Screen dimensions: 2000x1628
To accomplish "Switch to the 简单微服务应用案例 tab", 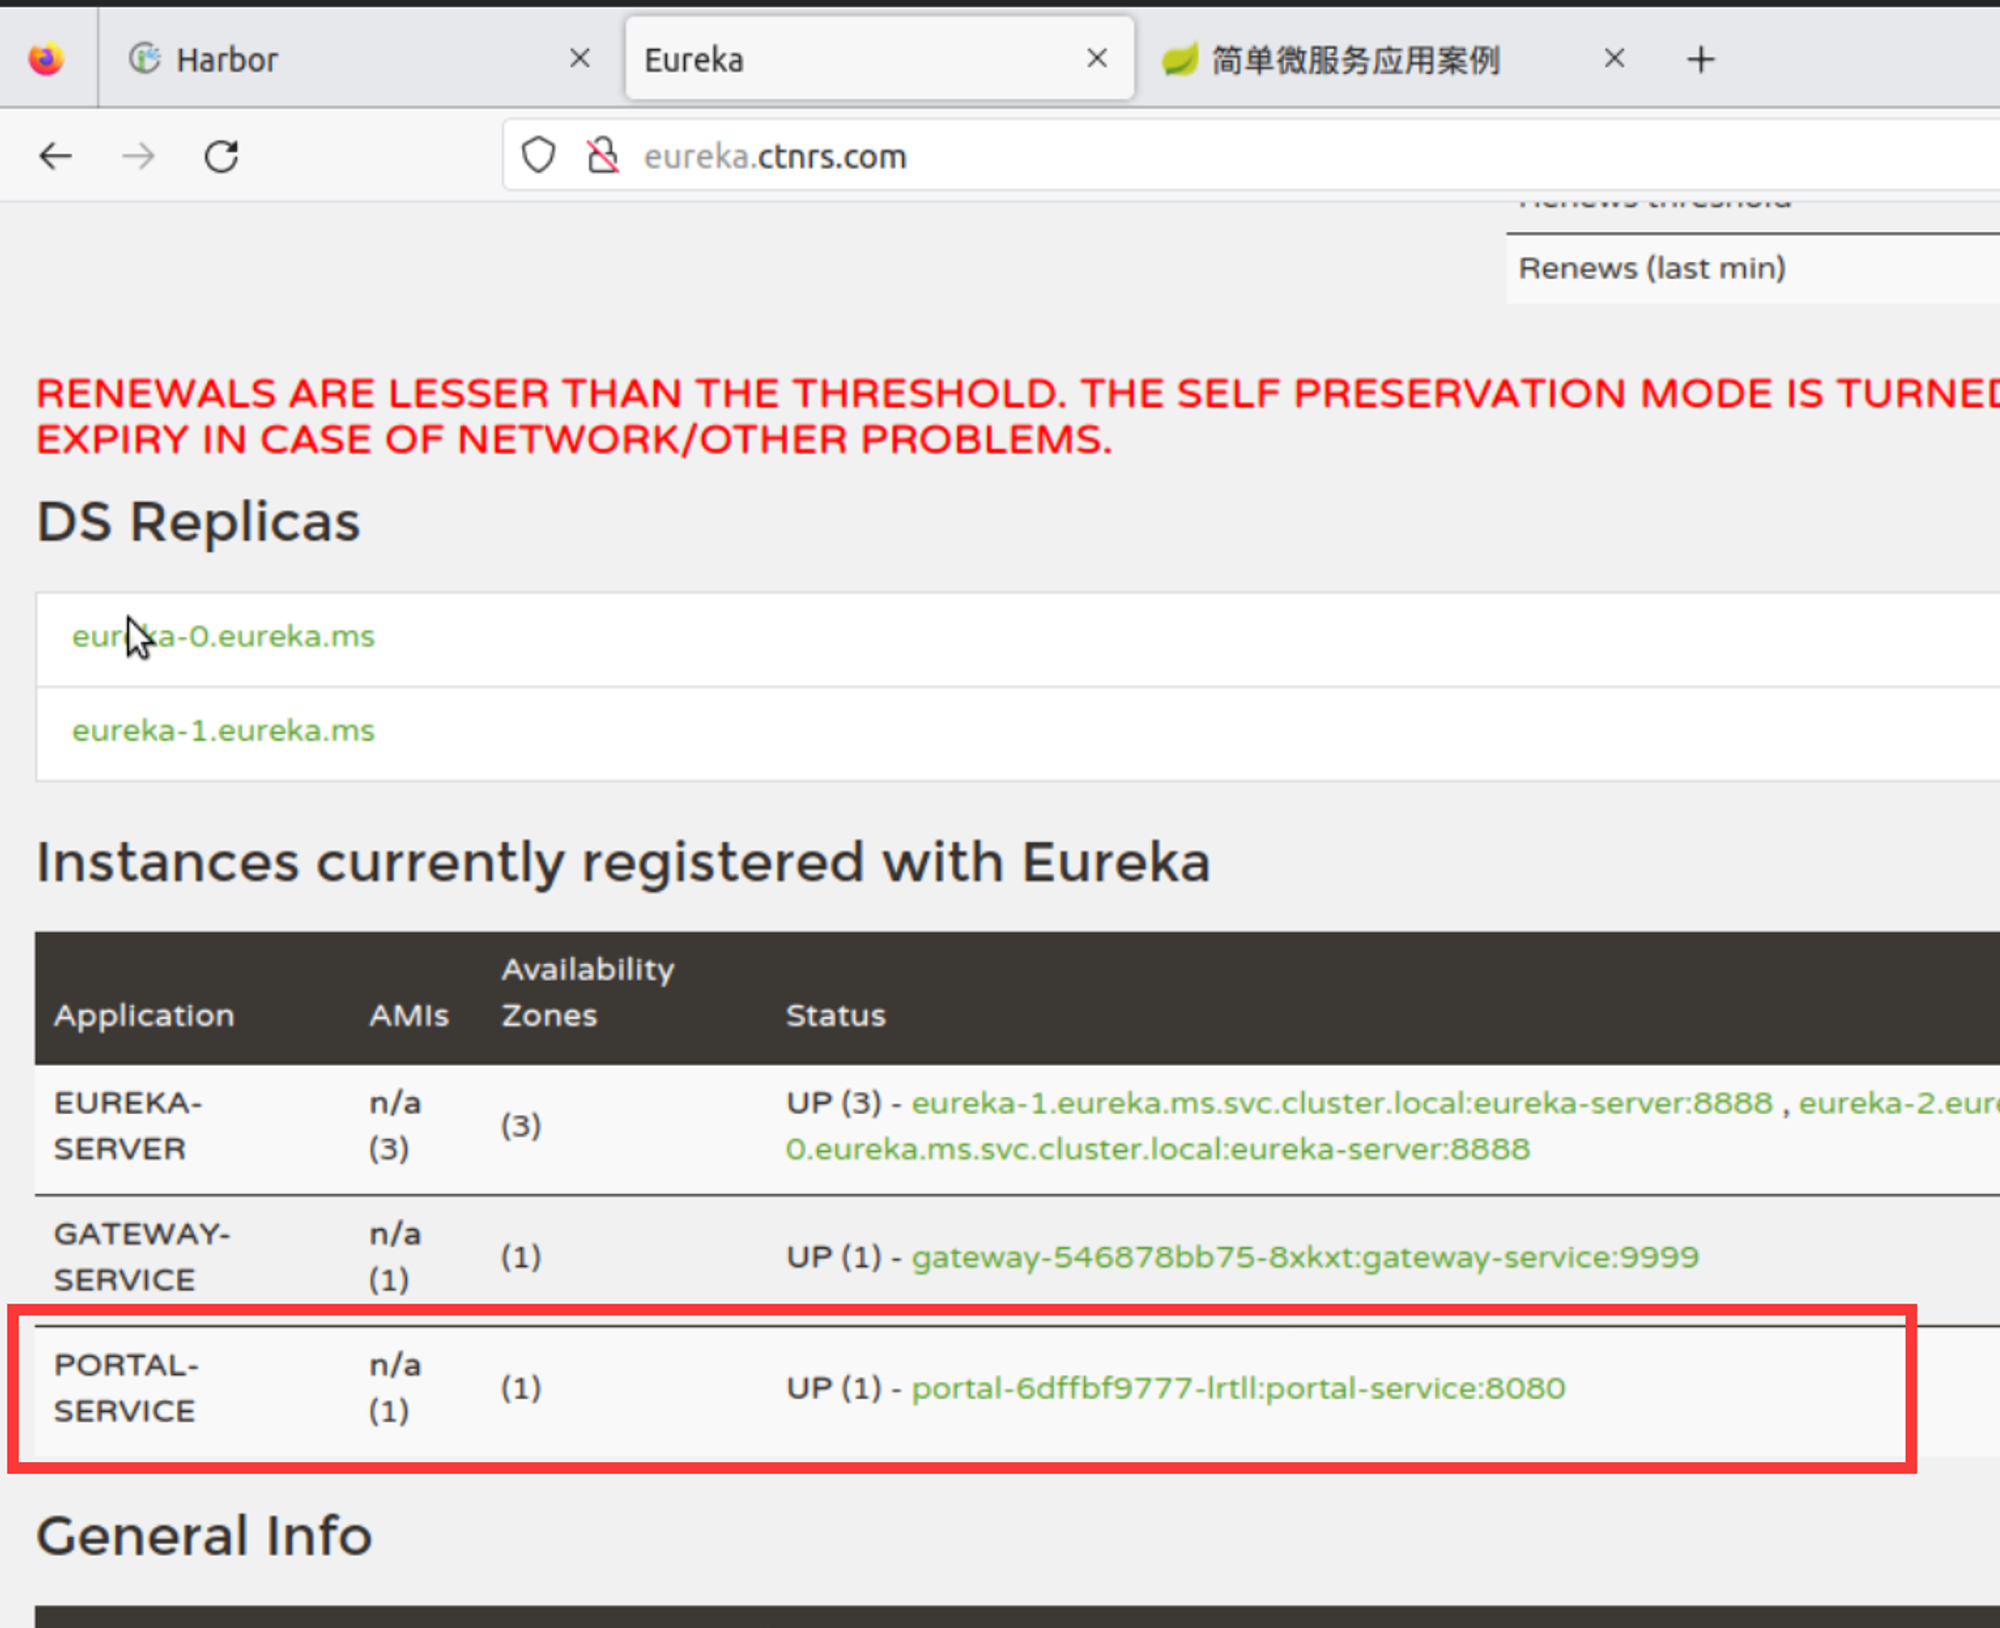I will [x=1355, y=59].
